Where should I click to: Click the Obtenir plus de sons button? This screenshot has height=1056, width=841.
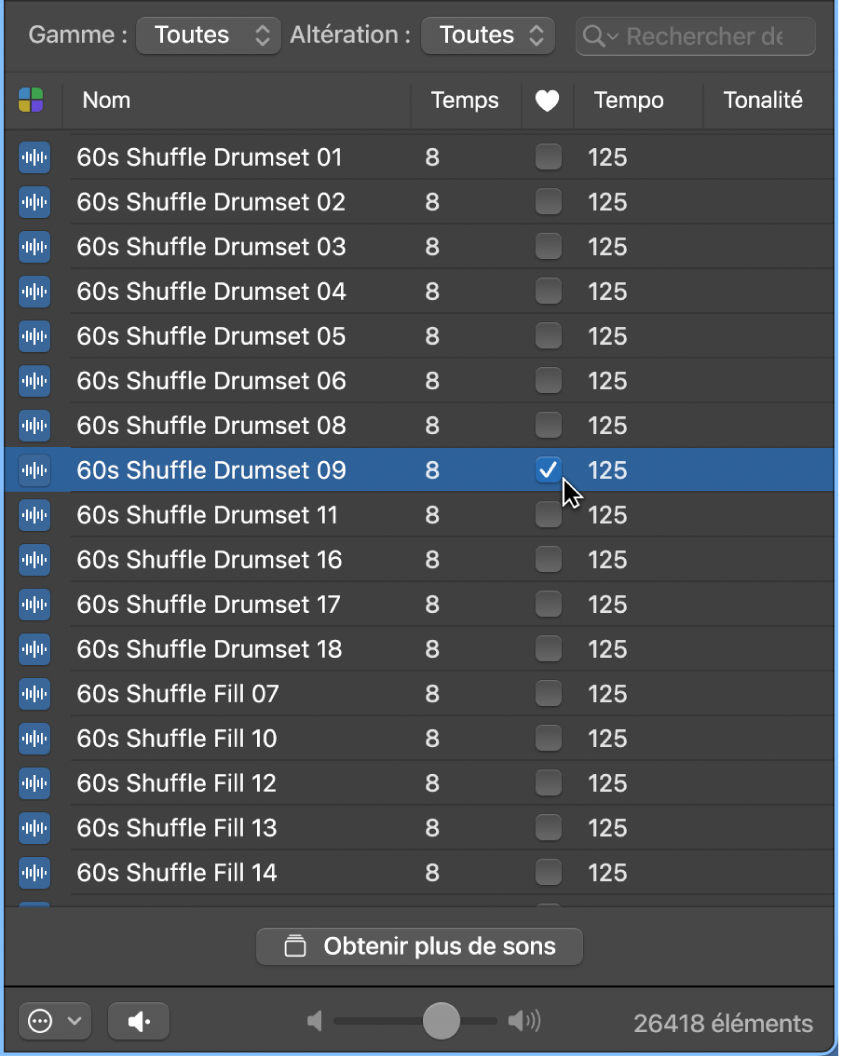tap(420, 946)
